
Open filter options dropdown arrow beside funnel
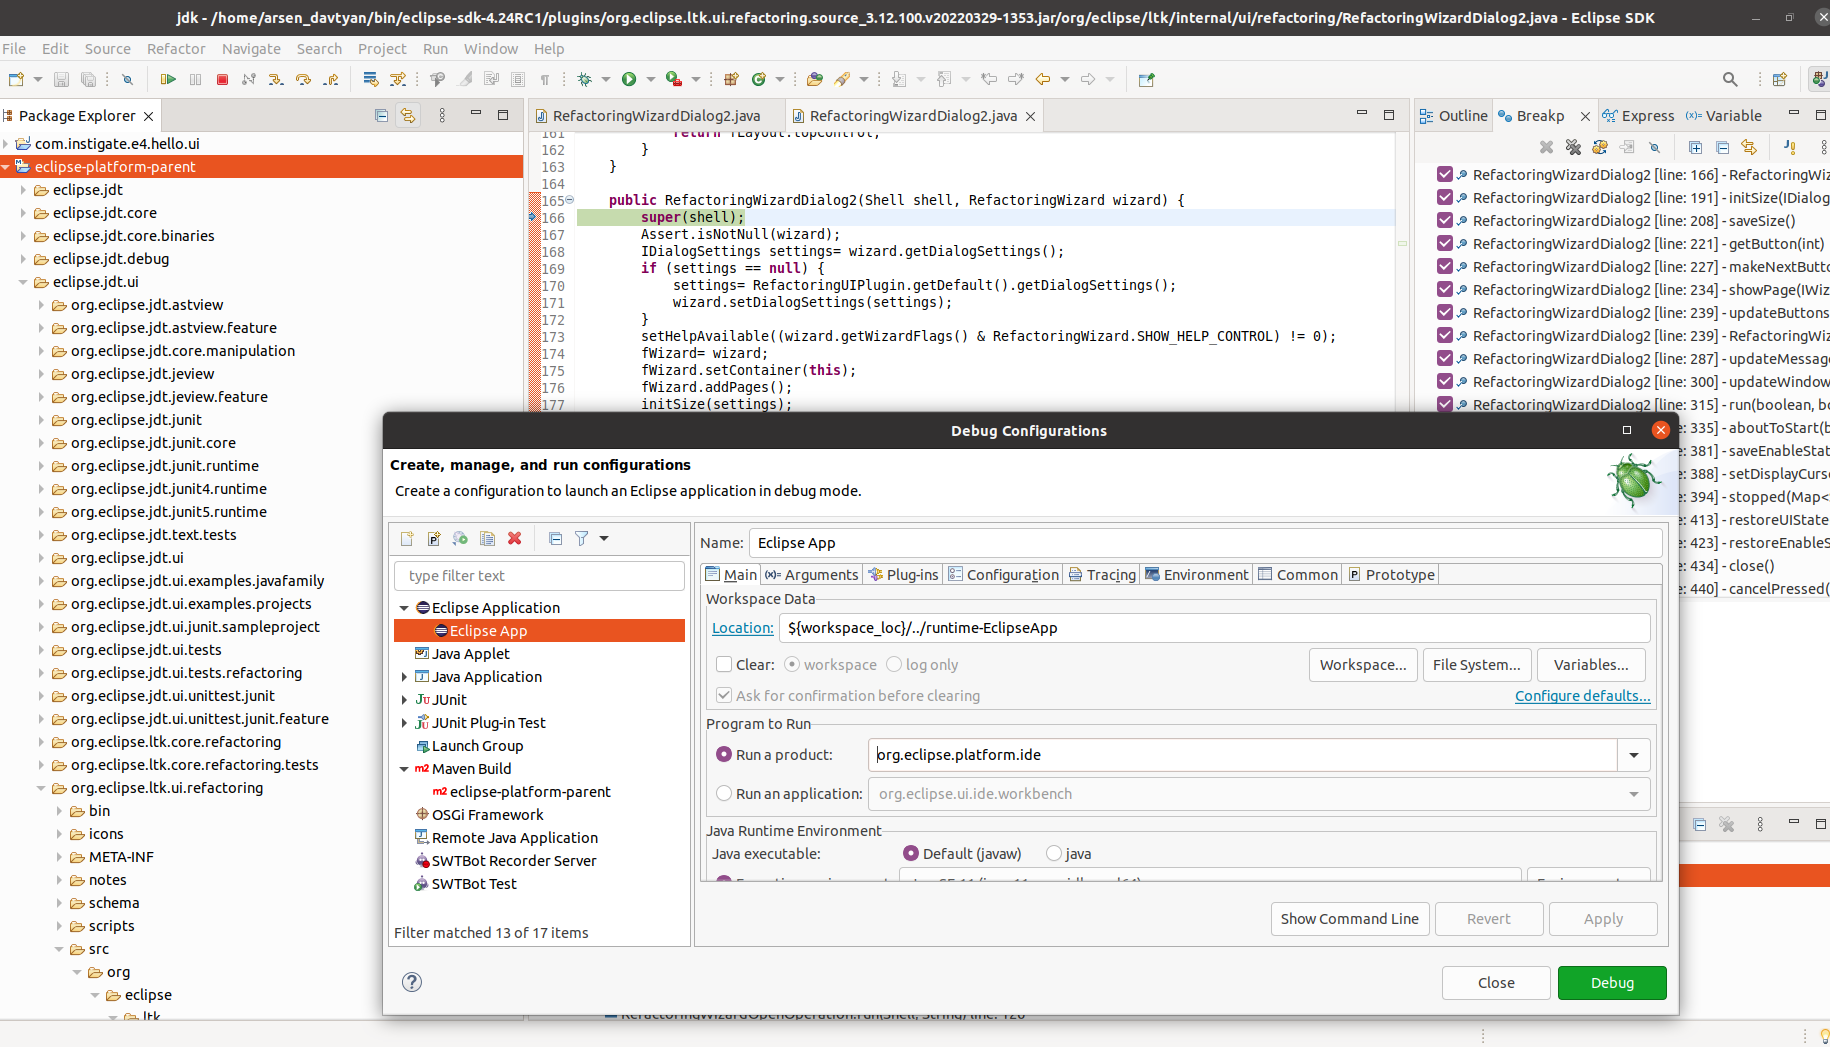[x=604, y=539]
